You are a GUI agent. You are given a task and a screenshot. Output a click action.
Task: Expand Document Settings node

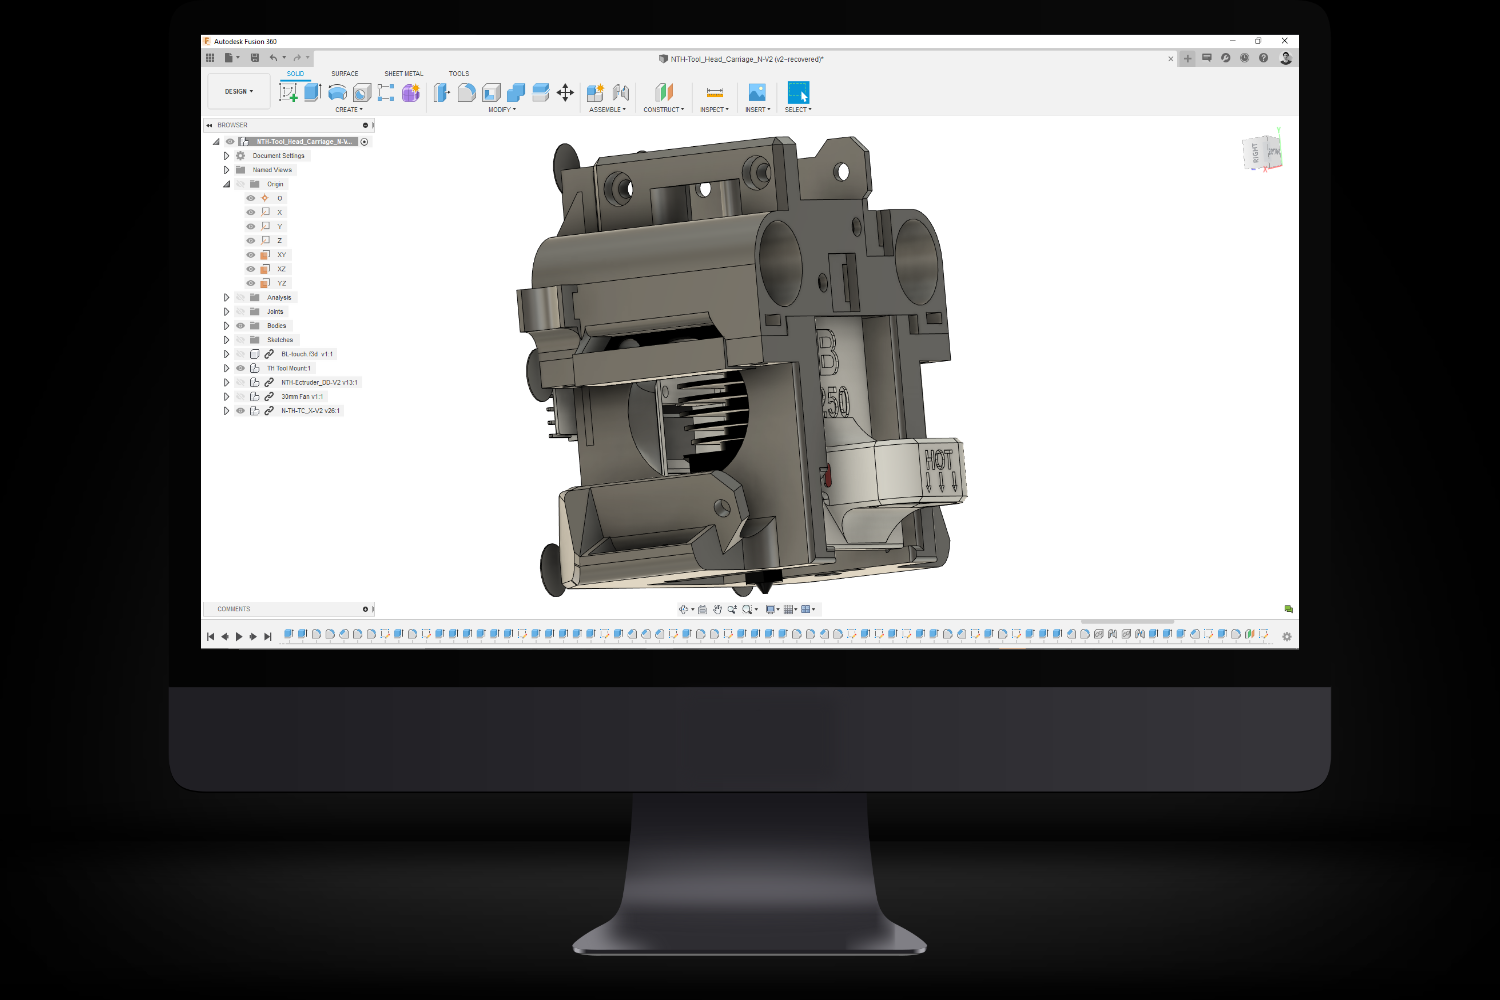(x=226, y=156)
